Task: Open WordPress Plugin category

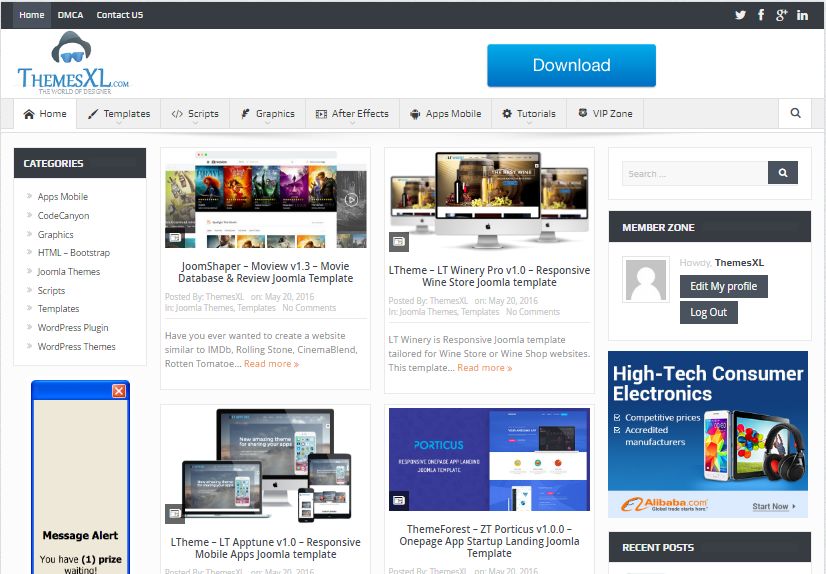Action: coord(73,328)
